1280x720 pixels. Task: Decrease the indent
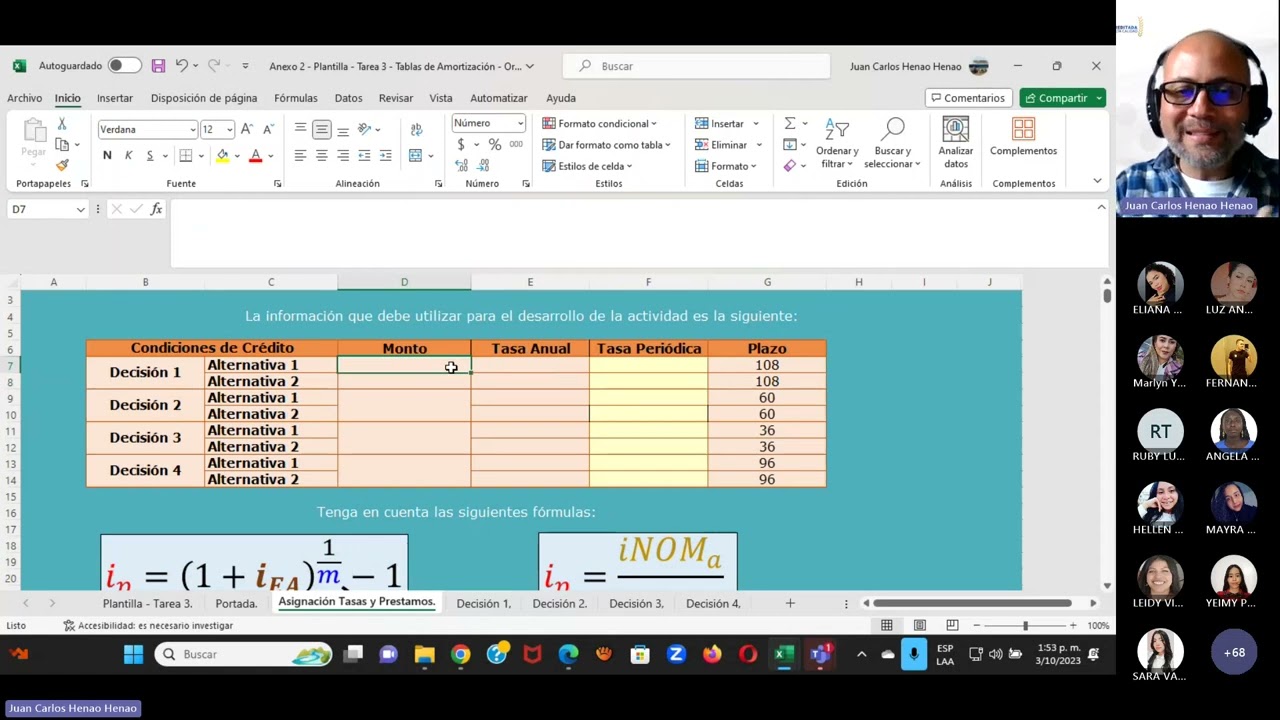364,155
